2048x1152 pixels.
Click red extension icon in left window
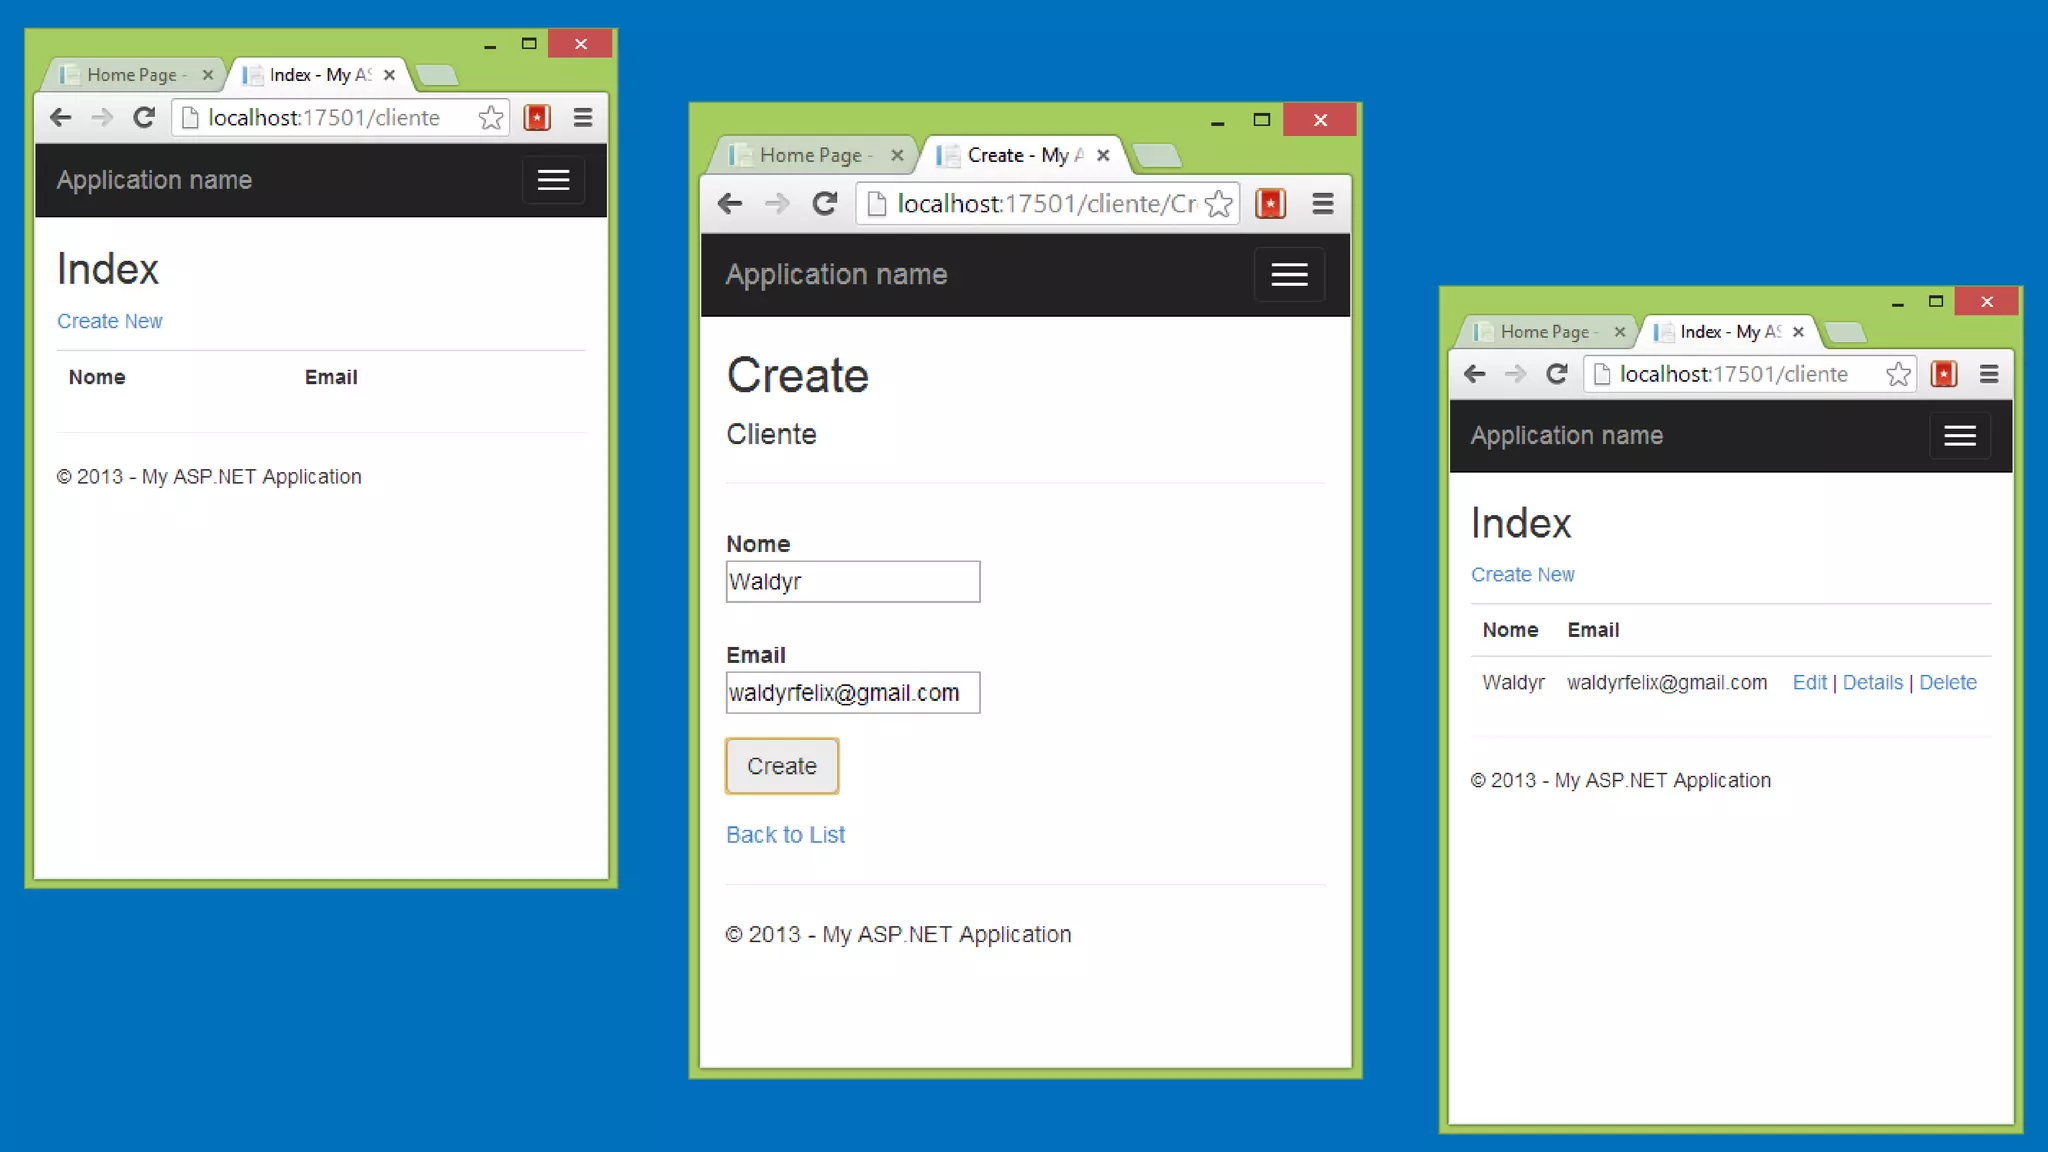click(537, 118)
